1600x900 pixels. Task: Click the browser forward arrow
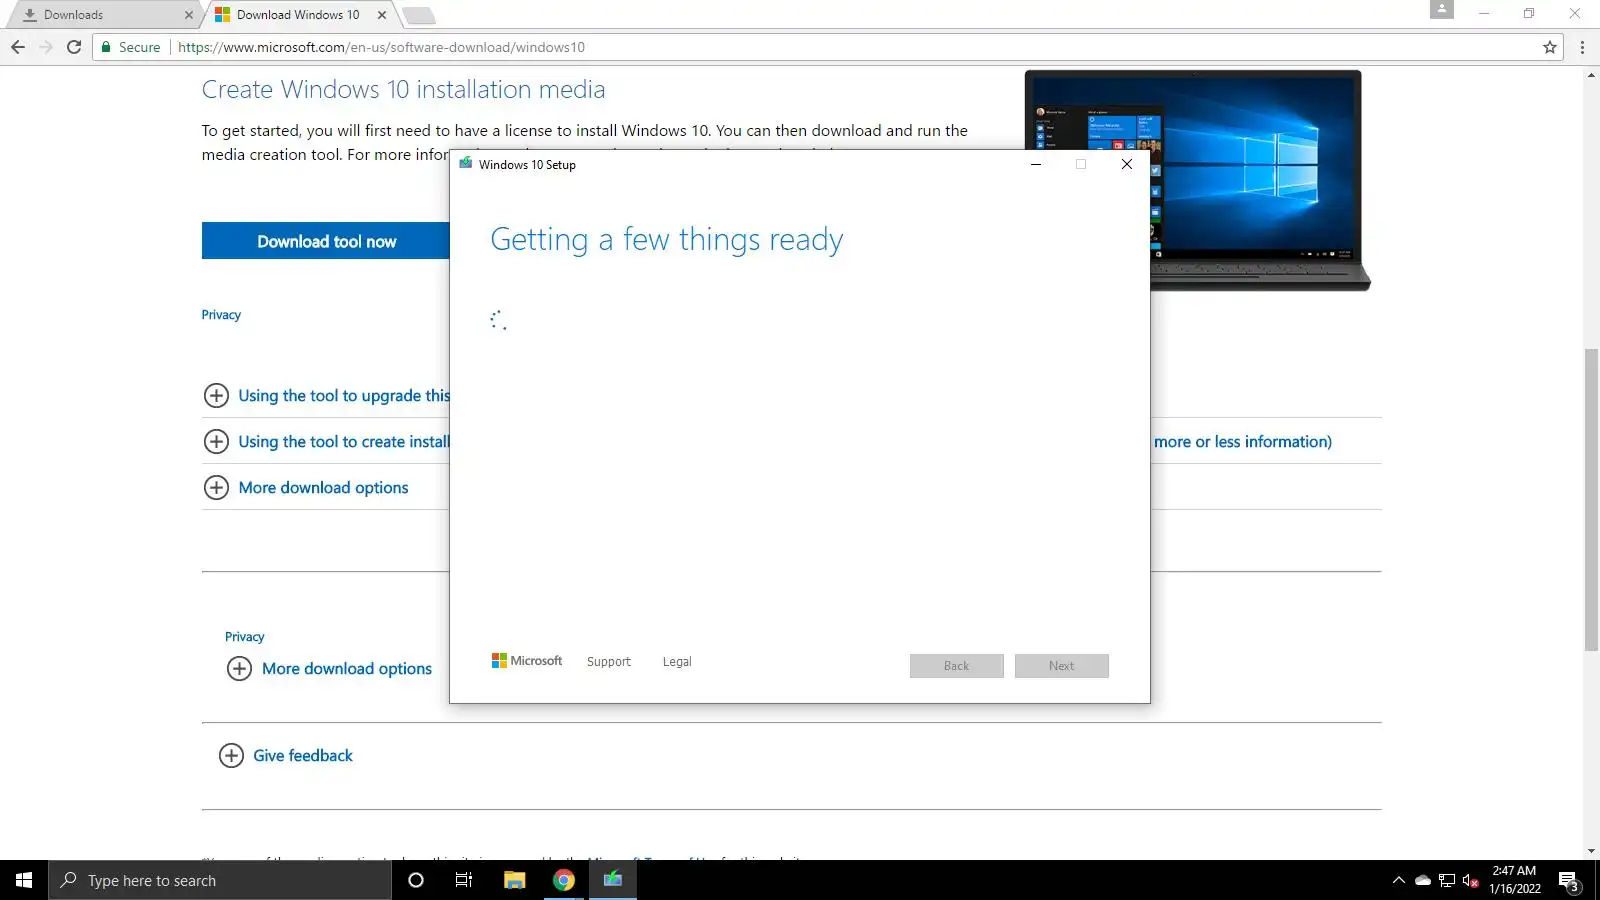(46, 47)
